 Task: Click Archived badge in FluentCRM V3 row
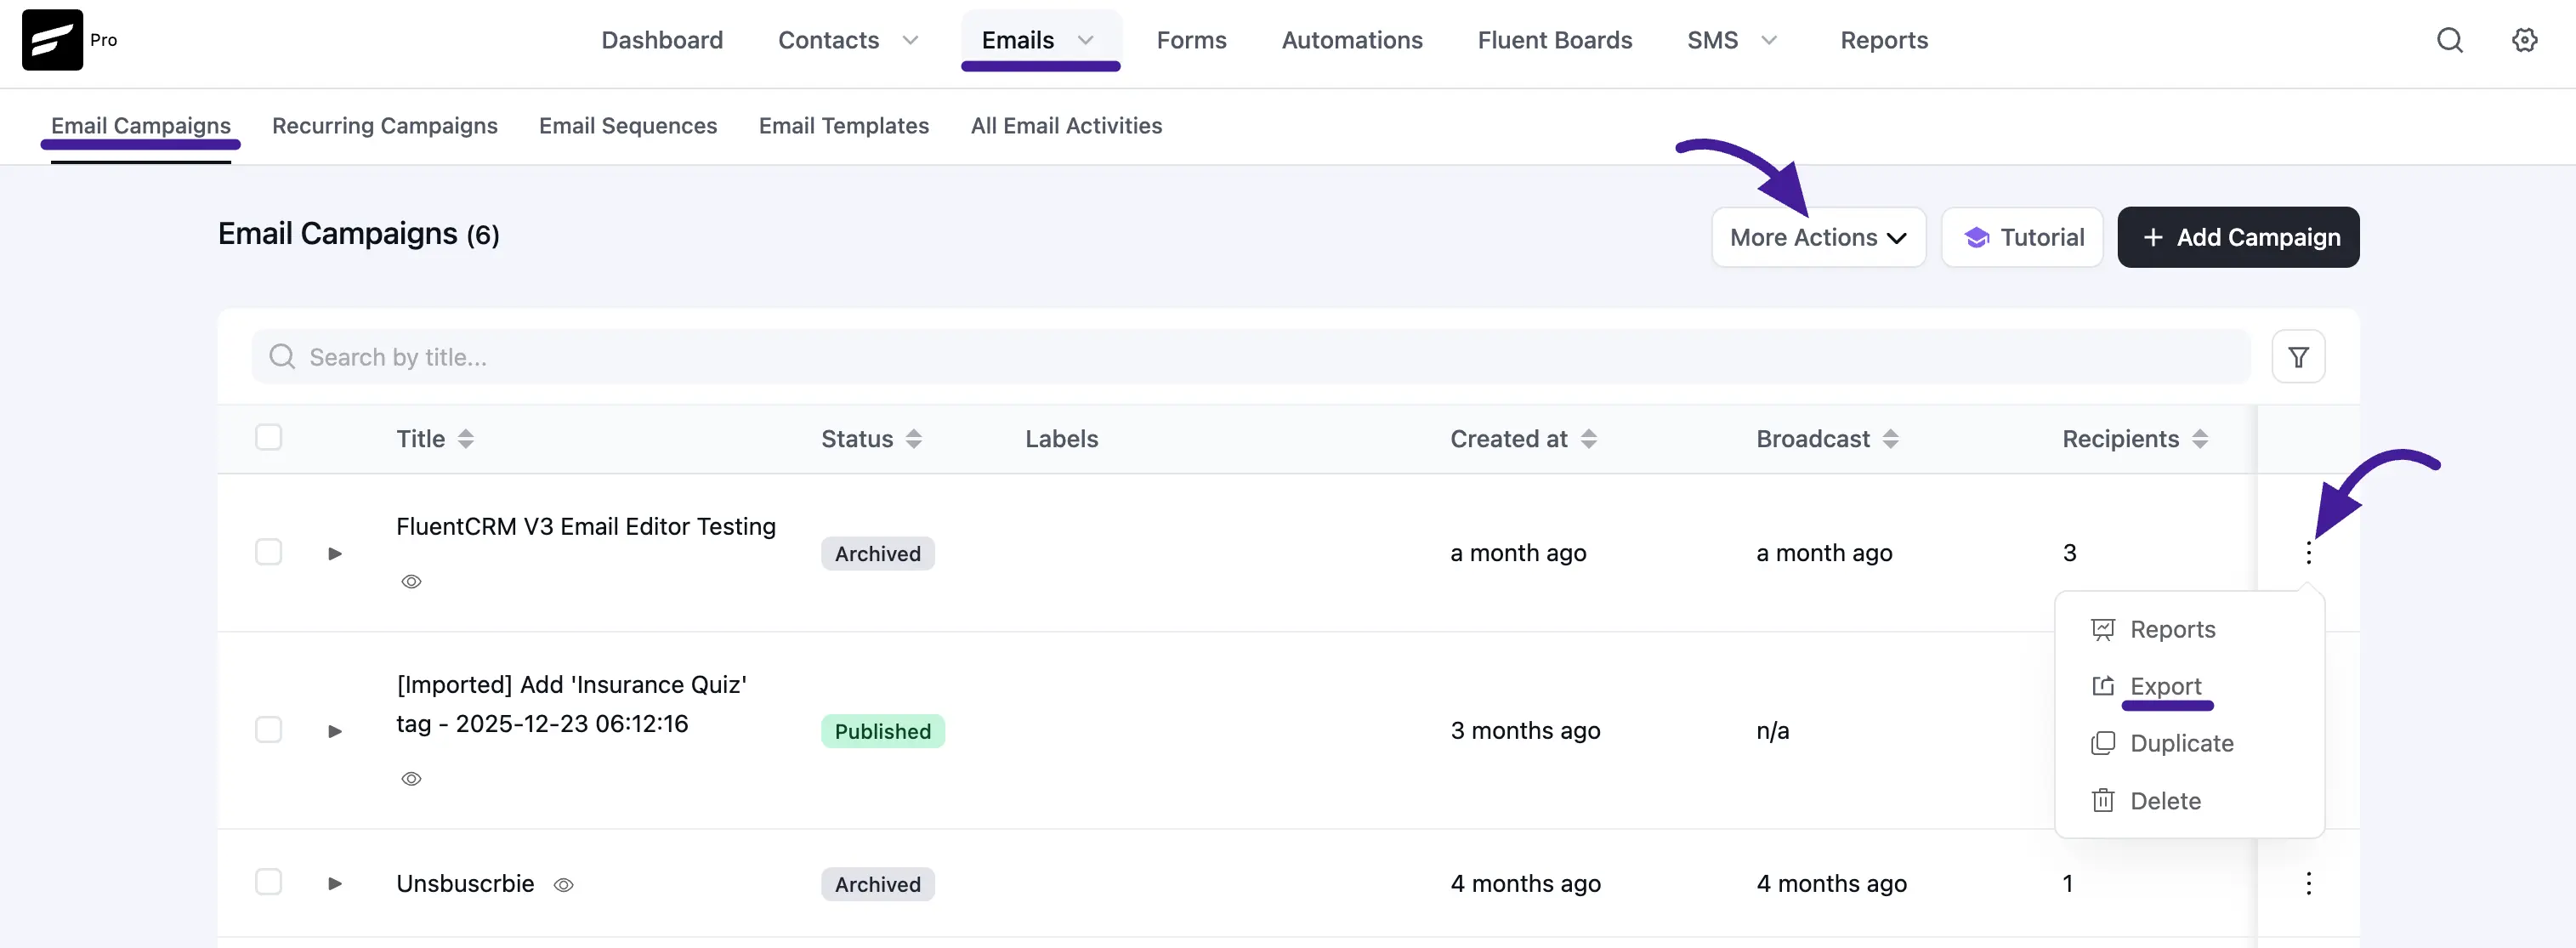point(877,553)
